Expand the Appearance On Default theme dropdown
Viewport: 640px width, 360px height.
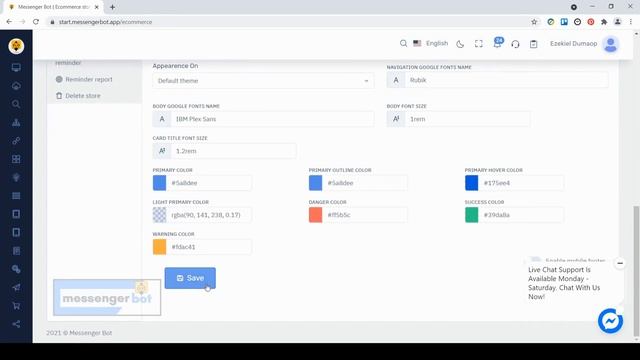click(263, 81)
